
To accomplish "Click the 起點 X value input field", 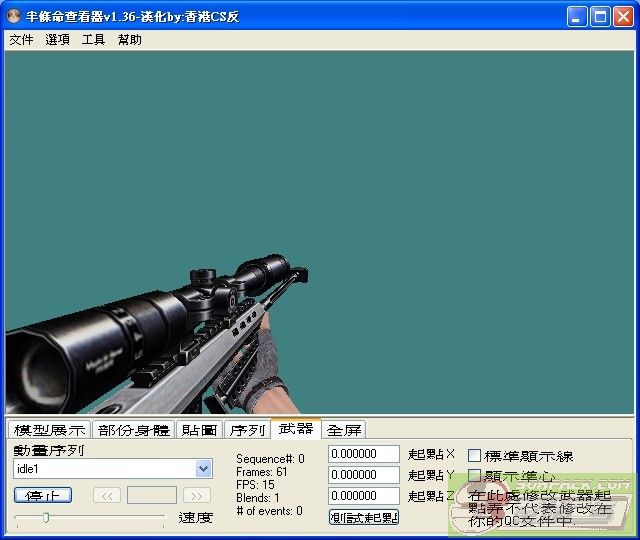I will pos(364,455).
